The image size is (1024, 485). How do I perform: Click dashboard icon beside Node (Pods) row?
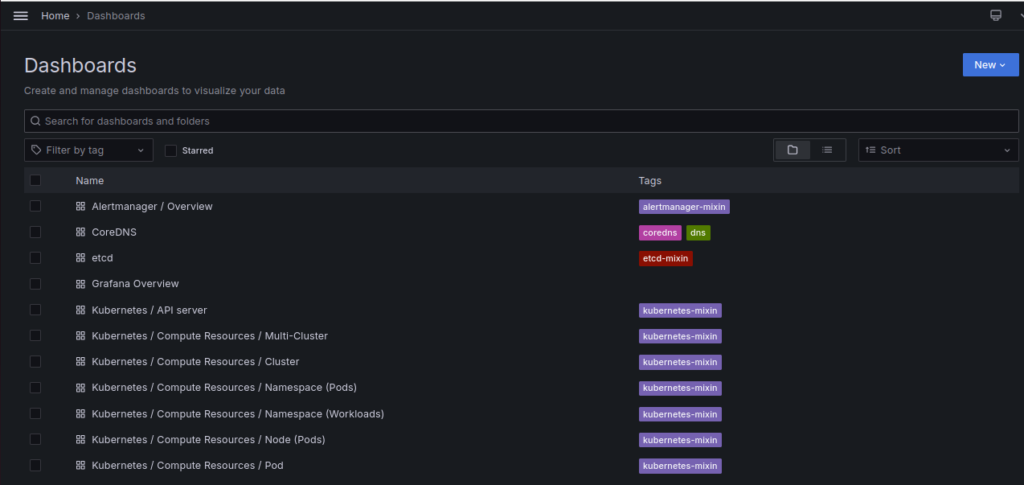pos(80,440)
